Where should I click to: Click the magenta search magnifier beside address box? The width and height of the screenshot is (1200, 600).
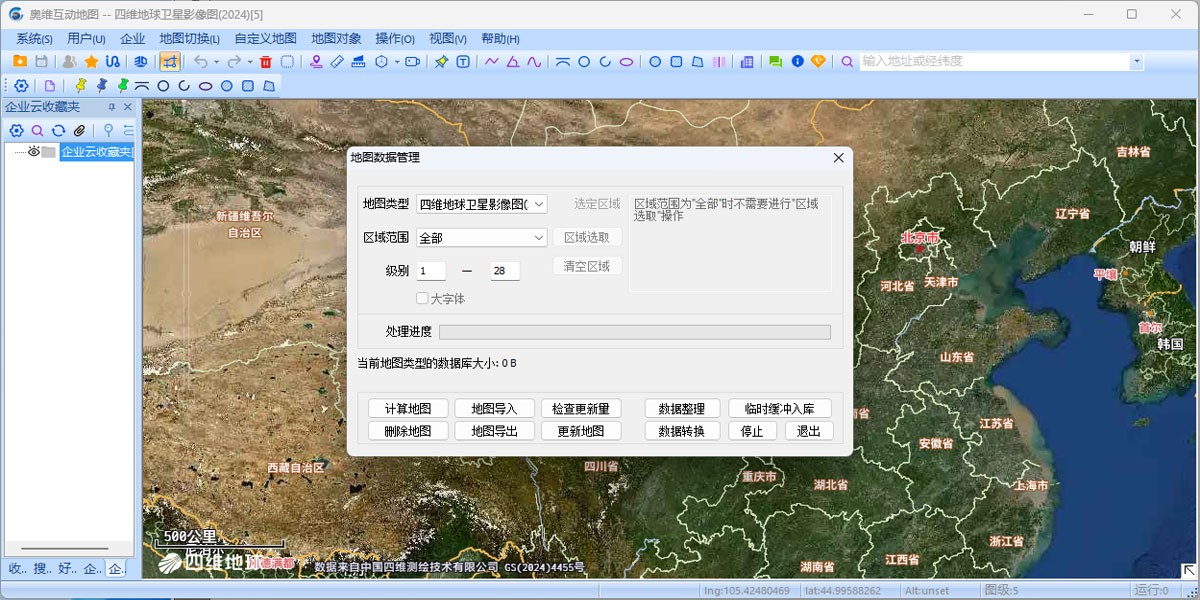[x=847, y=62]
